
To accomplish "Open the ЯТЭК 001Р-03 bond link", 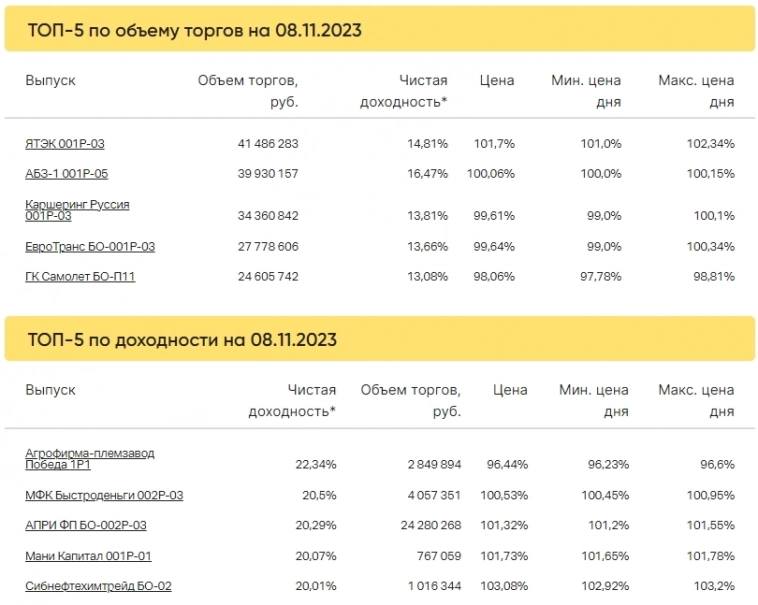I will [65, 144].
